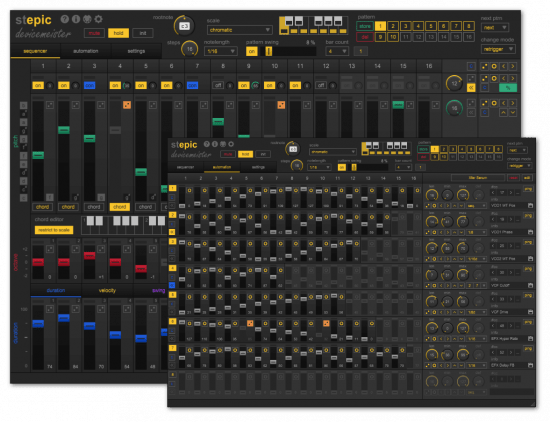Click randomize dice icon in pitch row controls
The height and width of the screenshot is (422, 550).
(x=484, y=103)
